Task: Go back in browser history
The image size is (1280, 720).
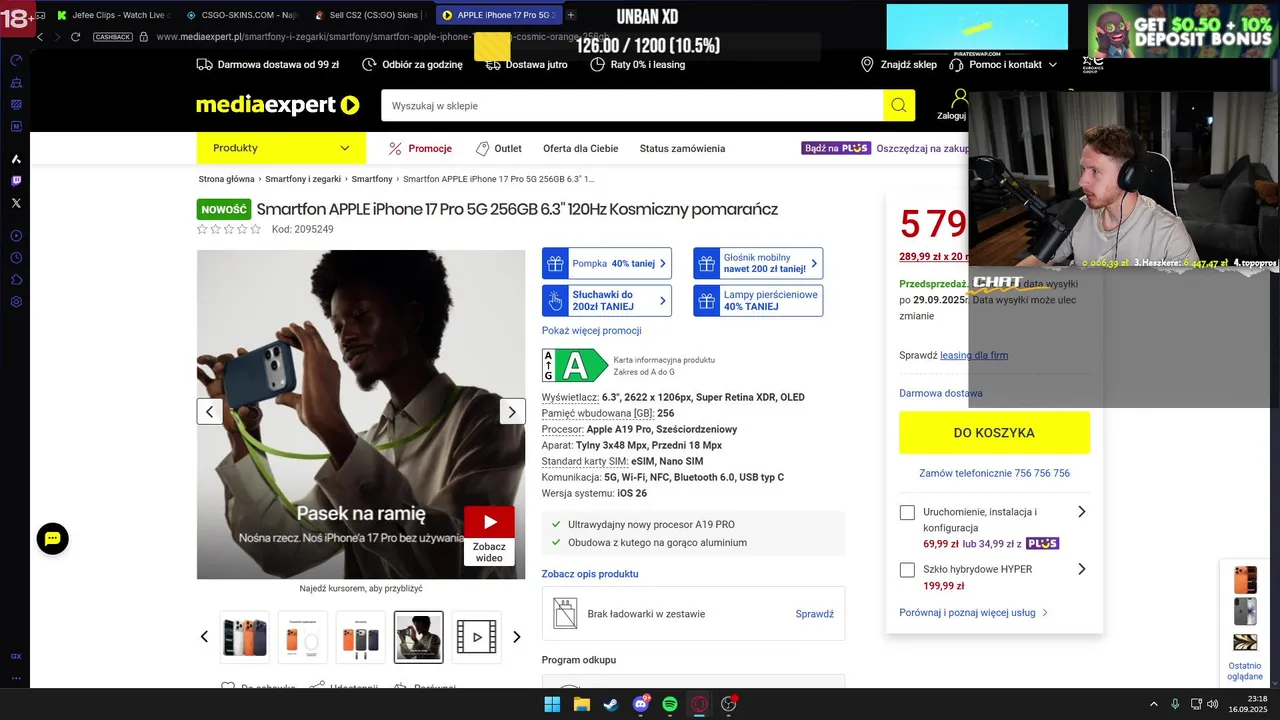Action: 40,37
